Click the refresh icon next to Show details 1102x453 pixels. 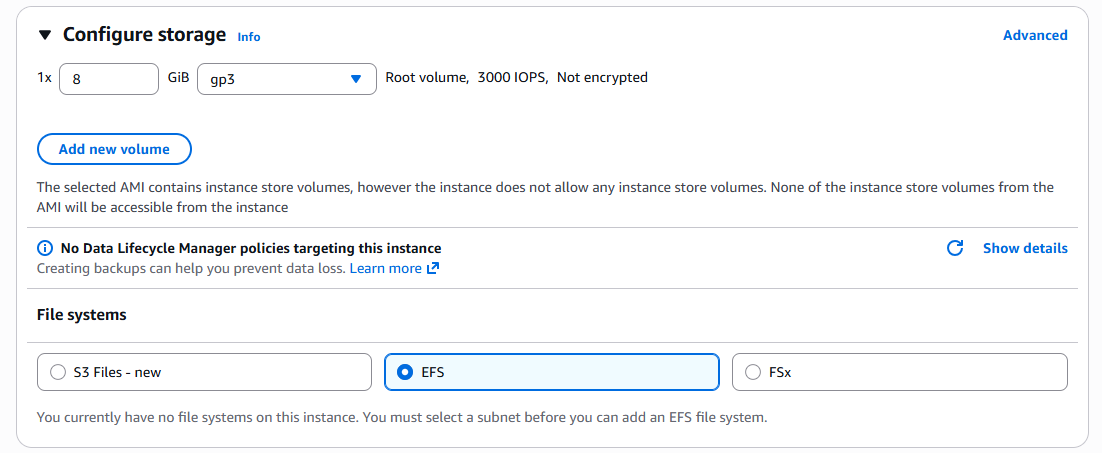tap(954, 248)
